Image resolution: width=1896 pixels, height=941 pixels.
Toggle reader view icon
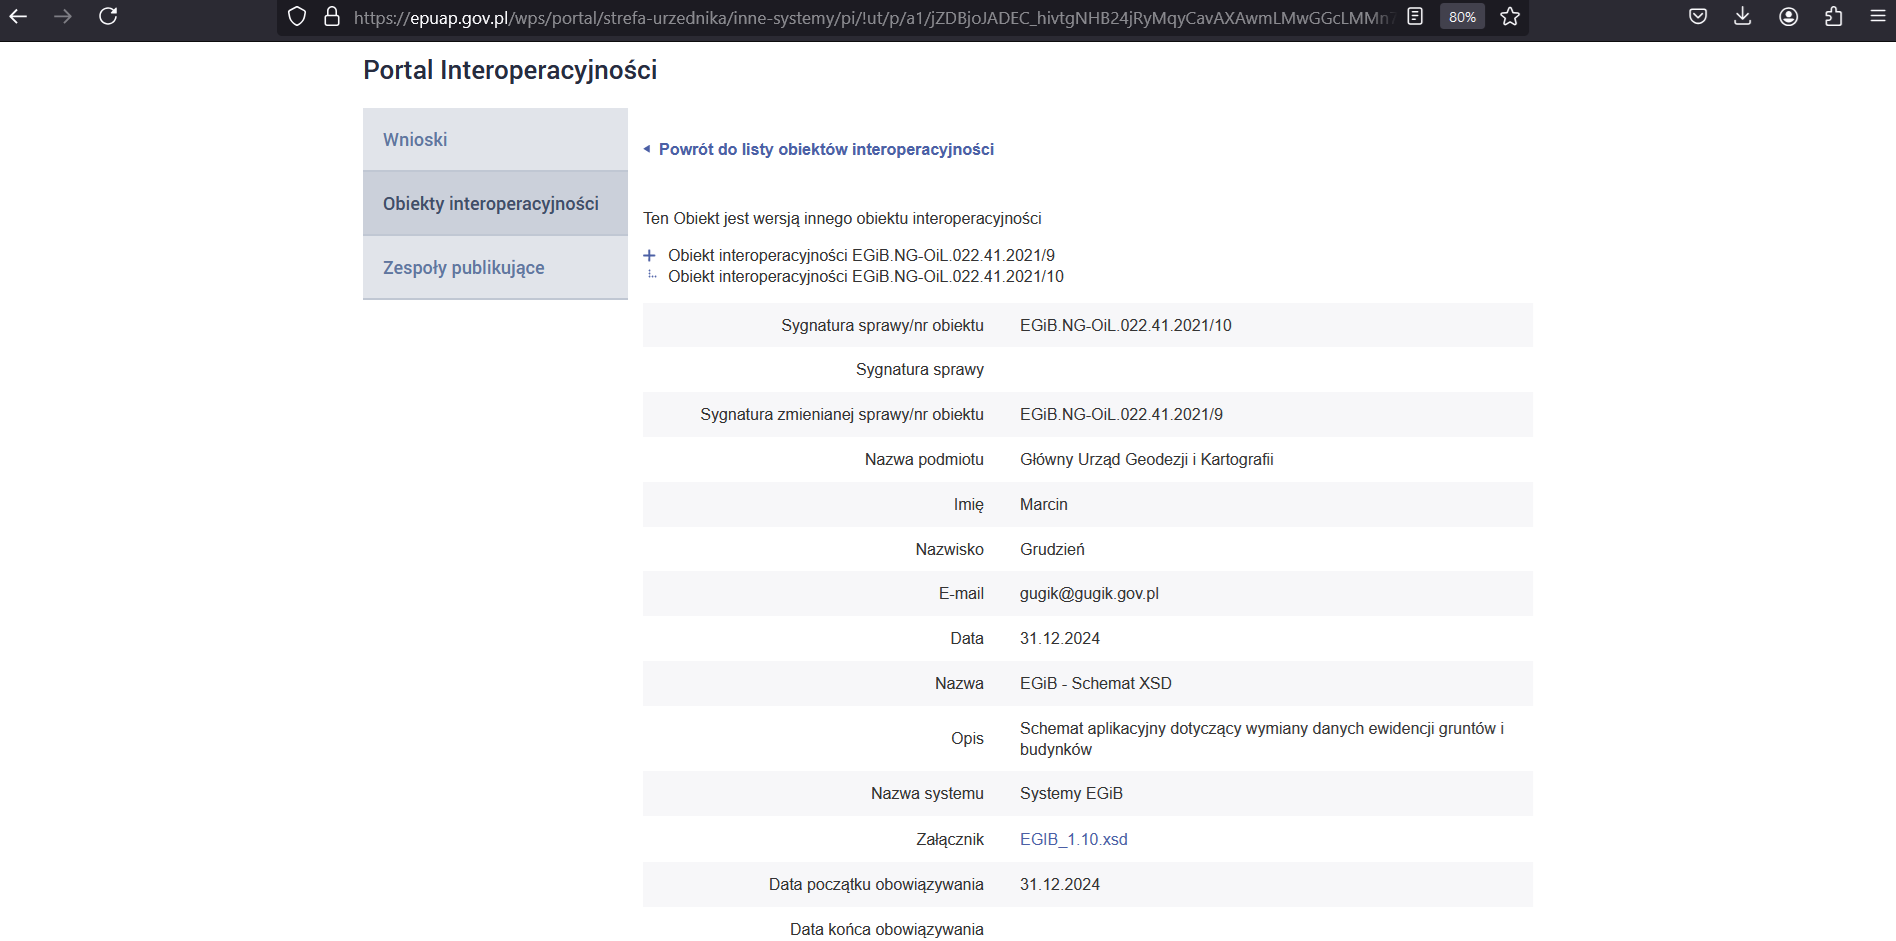pos(1415,17)
